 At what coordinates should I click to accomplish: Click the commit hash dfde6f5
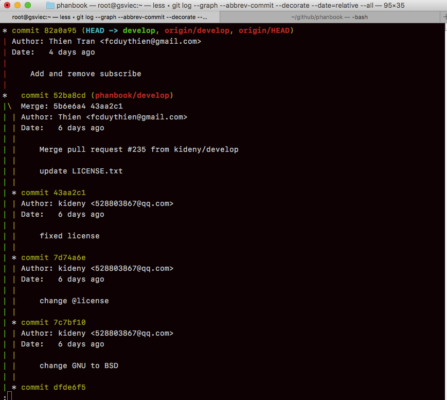pos(69,387)
